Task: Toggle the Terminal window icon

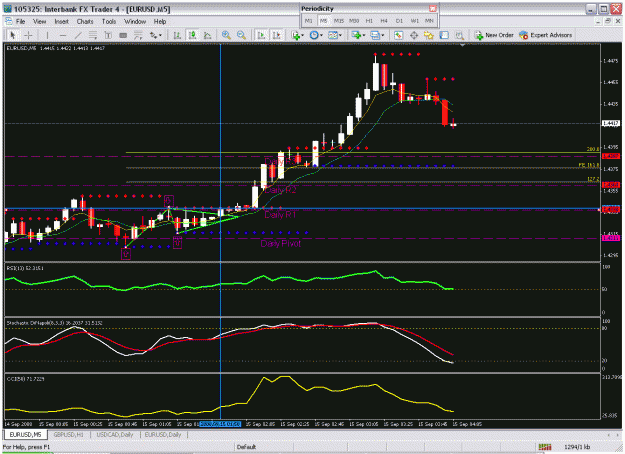Action: click(x=444, y=35)
